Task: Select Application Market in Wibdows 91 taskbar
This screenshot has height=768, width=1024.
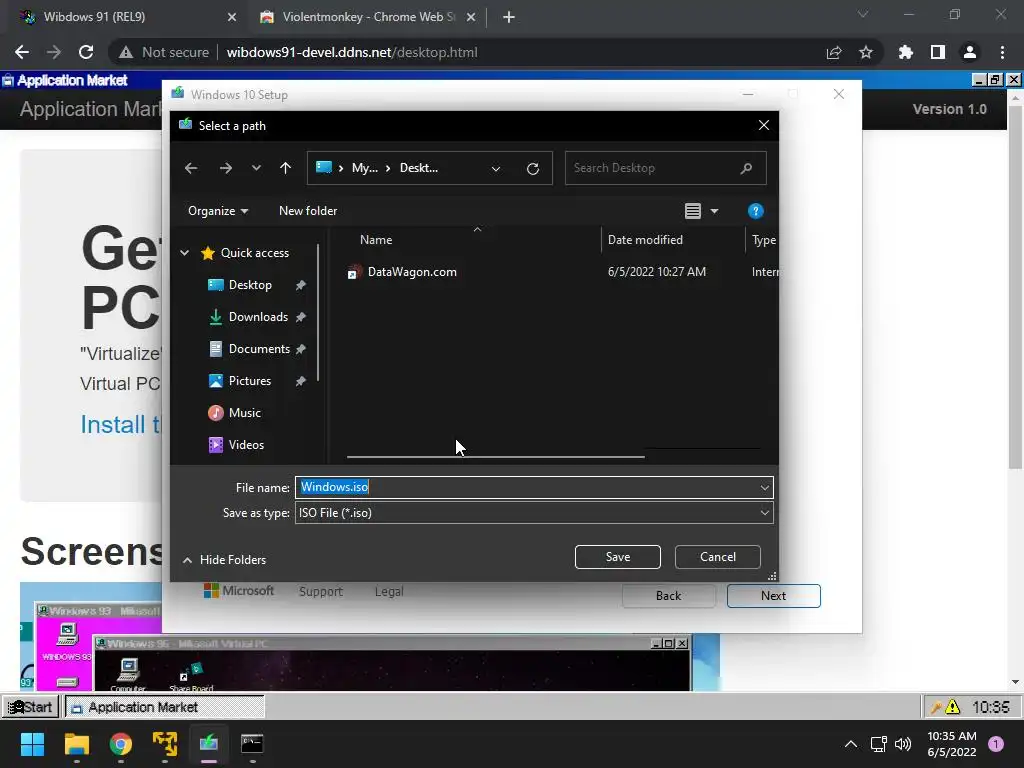Action: pyautogui.click(x=165, y=707)
